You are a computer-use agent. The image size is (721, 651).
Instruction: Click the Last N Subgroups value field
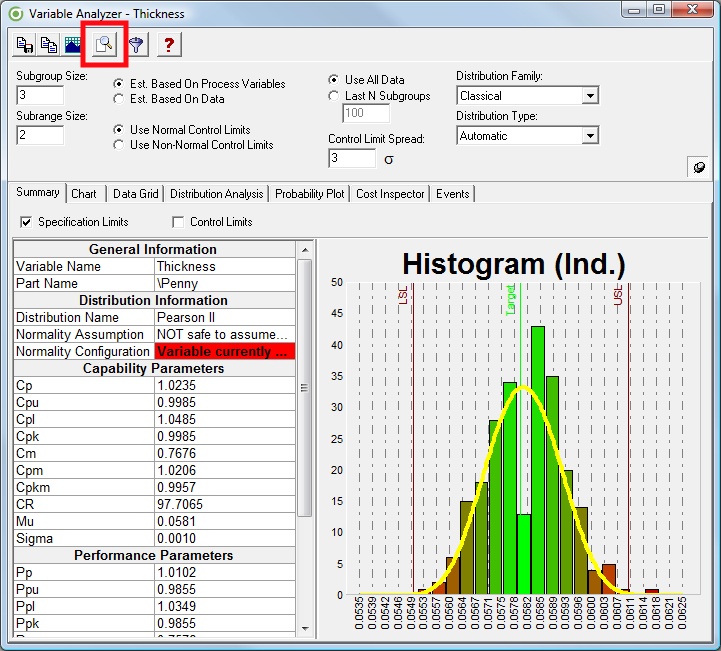coord(366,113)
